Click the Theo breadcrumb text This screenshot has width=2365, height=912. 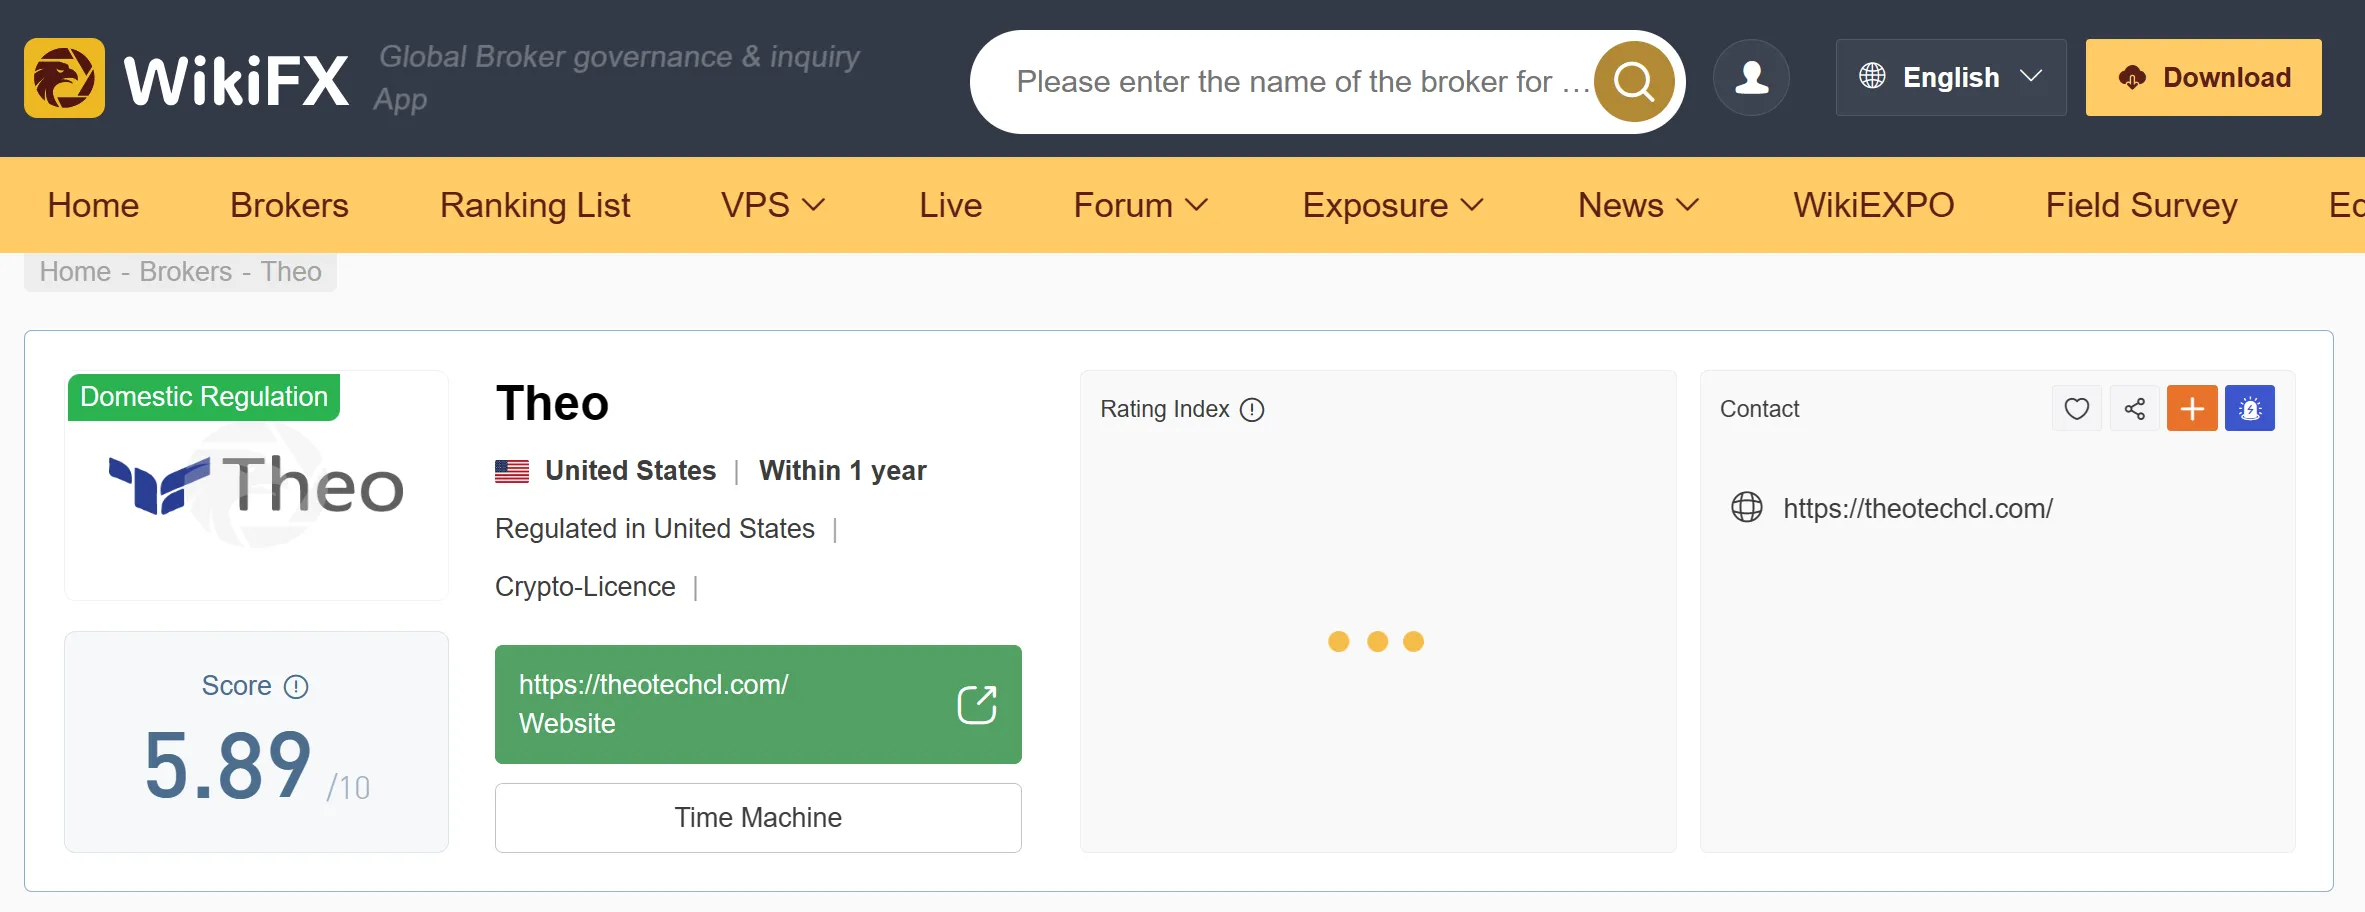[x=291, y=272]
